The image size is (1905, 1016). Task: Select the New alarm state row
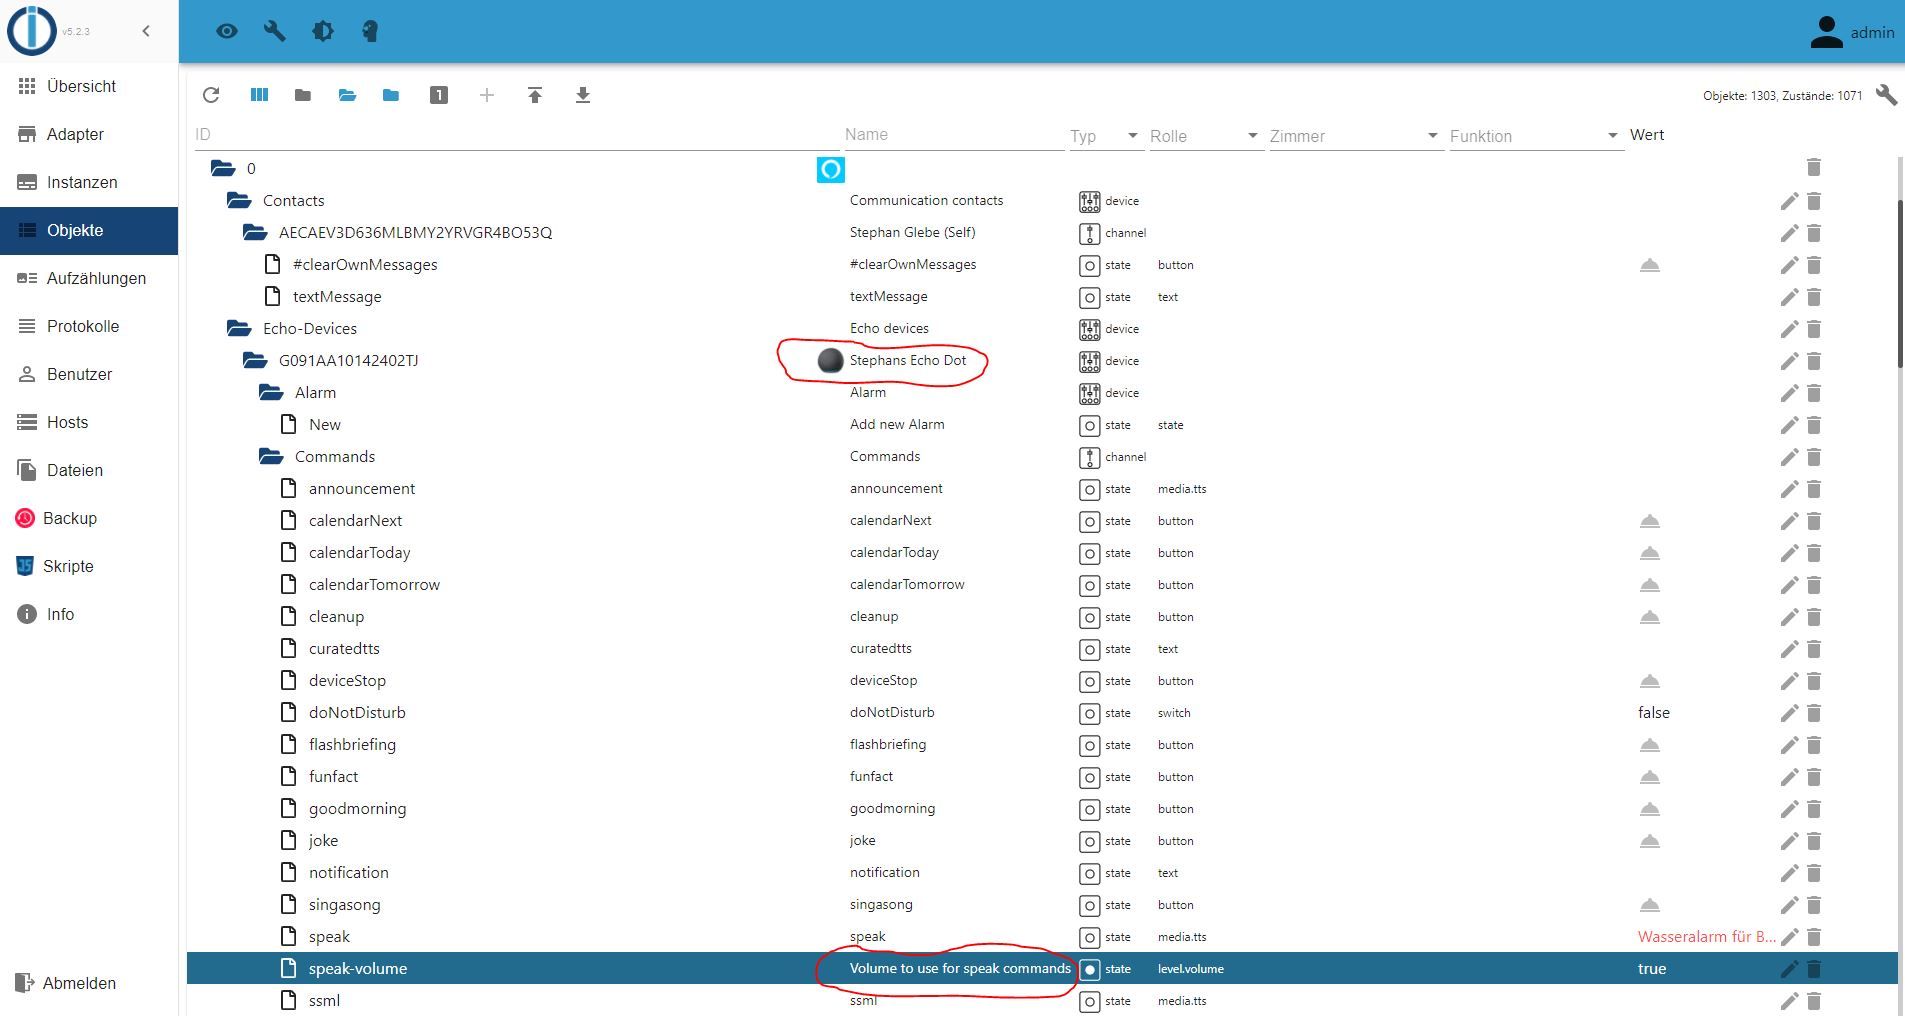[1042, 425]
